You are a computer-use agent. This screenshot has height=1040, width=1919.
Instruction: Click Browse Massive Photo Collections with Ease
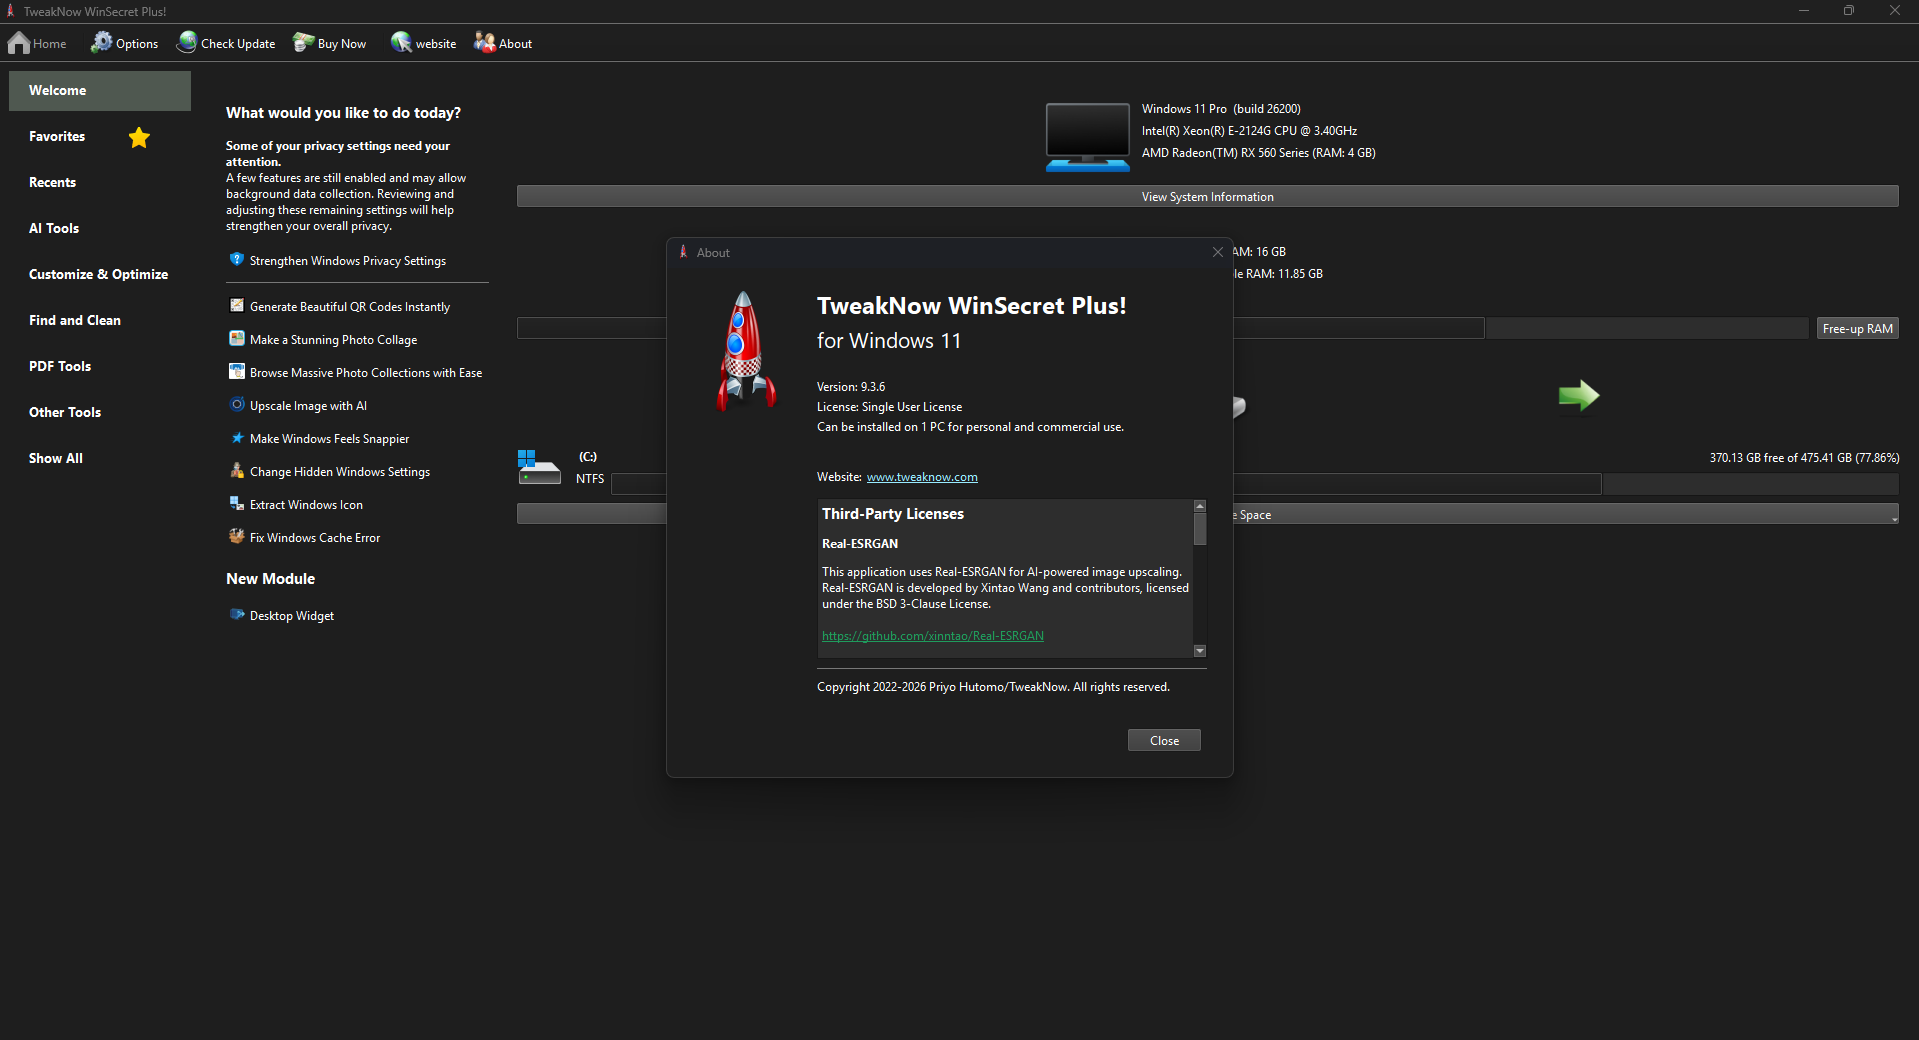tap(366, 373)
